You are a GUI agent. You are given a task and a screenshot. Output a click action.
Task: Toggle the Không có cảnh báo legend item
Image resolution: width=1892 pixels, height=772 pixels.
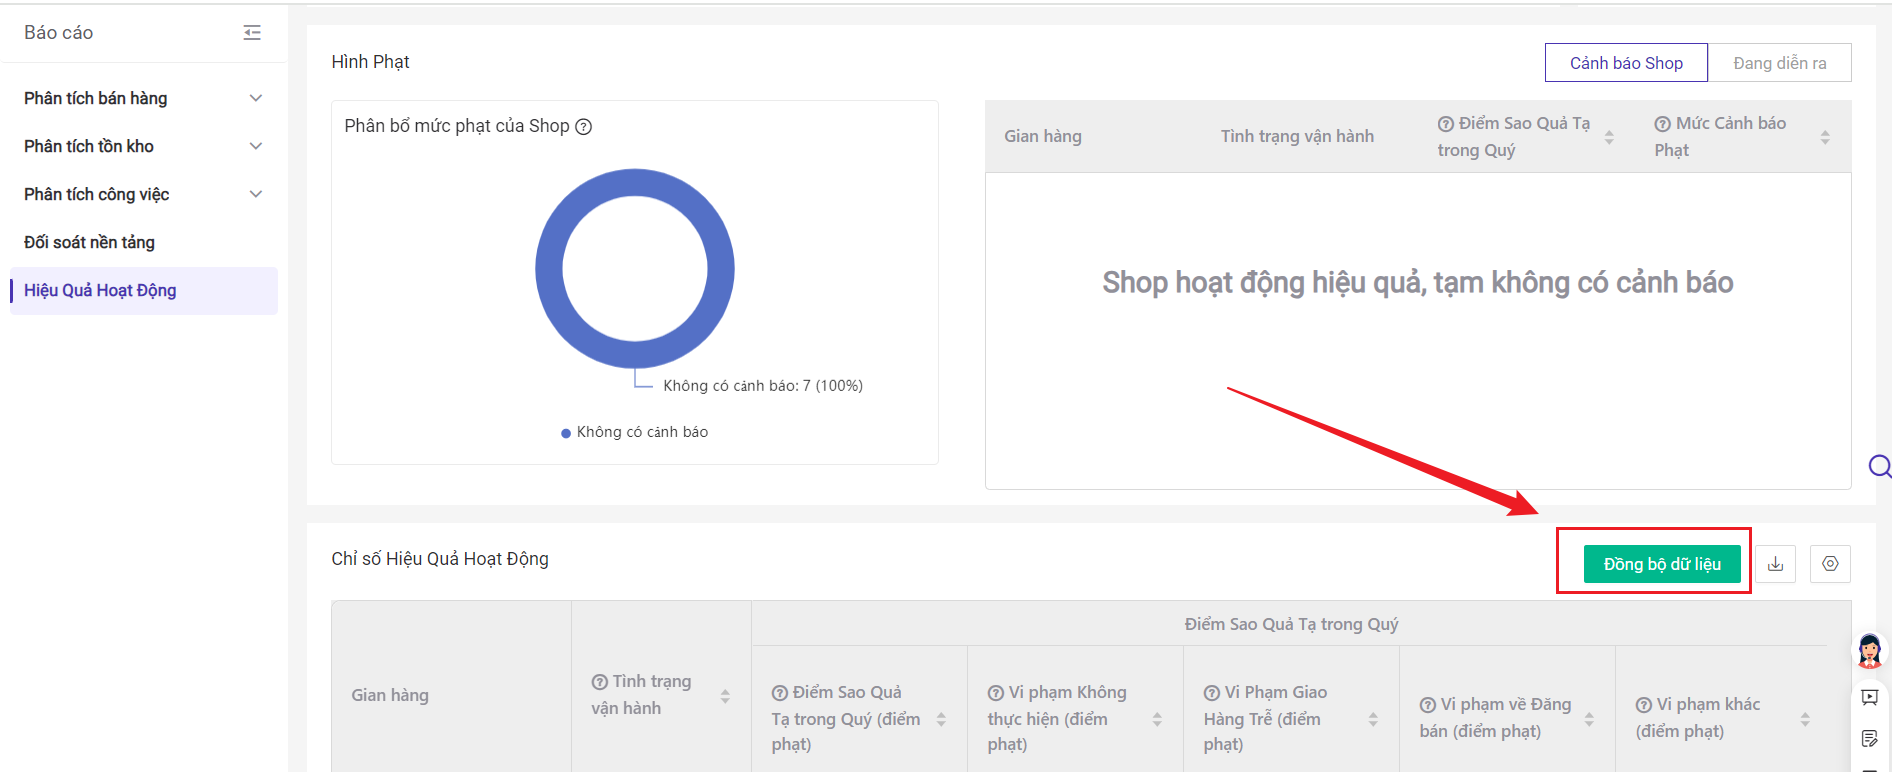pyautogui.click(x=635, y=432)
